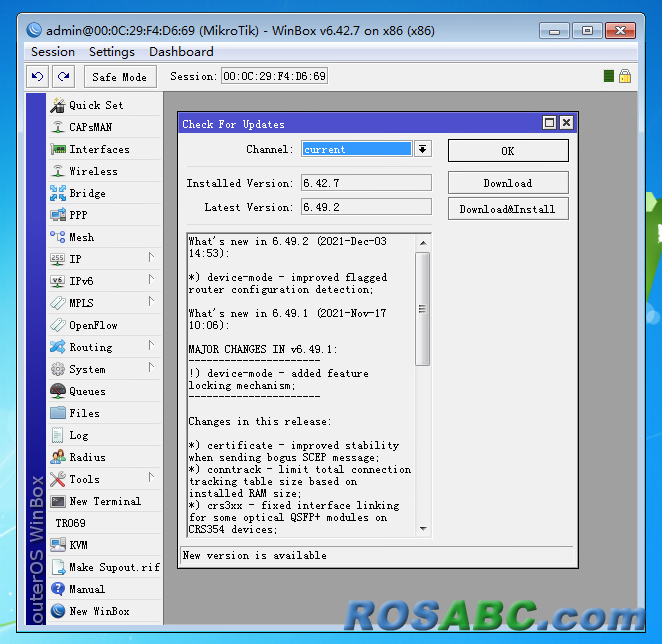This screenshot has width=662, height=644.
Task: Open Quick Set wand icon
Action: click(x=58, y=105)
